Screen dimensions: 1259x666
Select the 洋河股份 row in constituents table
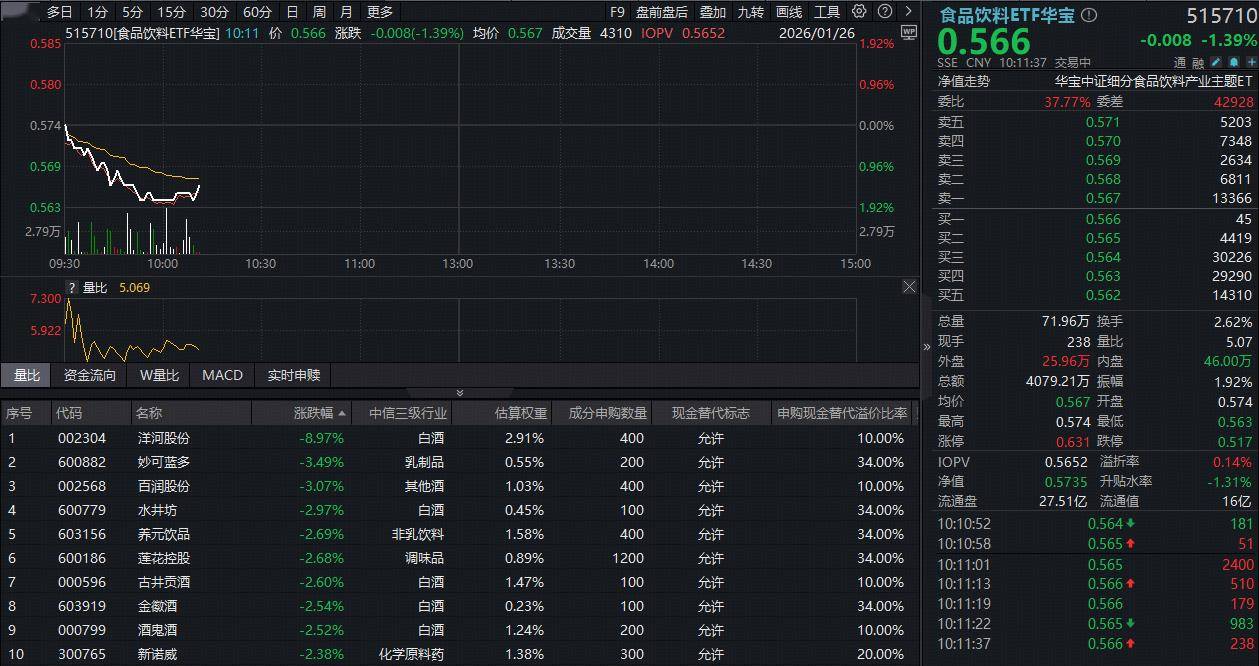(164, 438)
